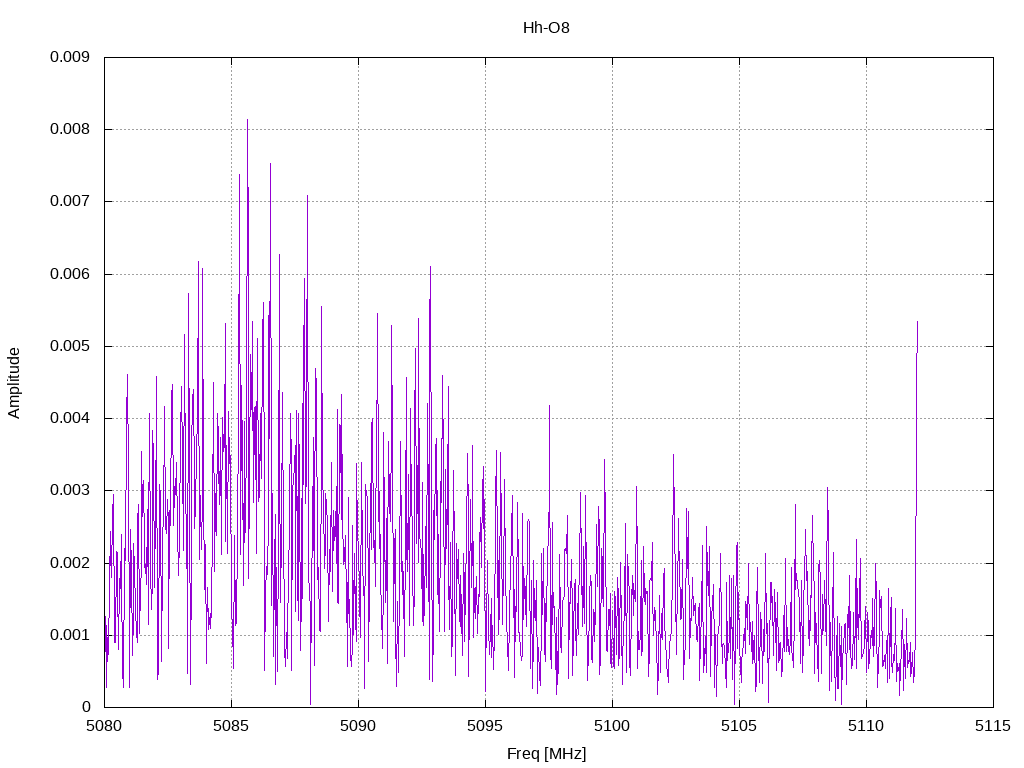Click the 0.008 y-axis tick label
Viewport: 1024px width, 768px height.
(70, 129)
